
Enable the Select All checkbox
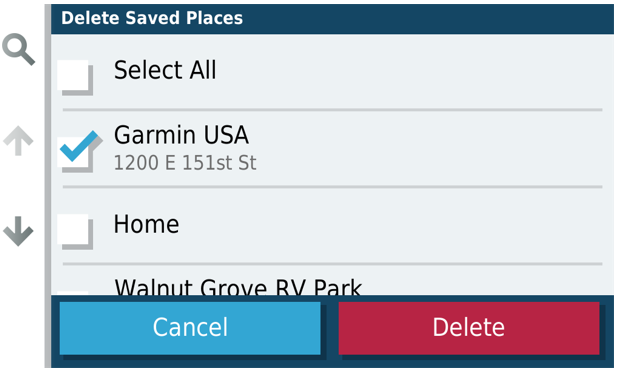tap(75, 78)
